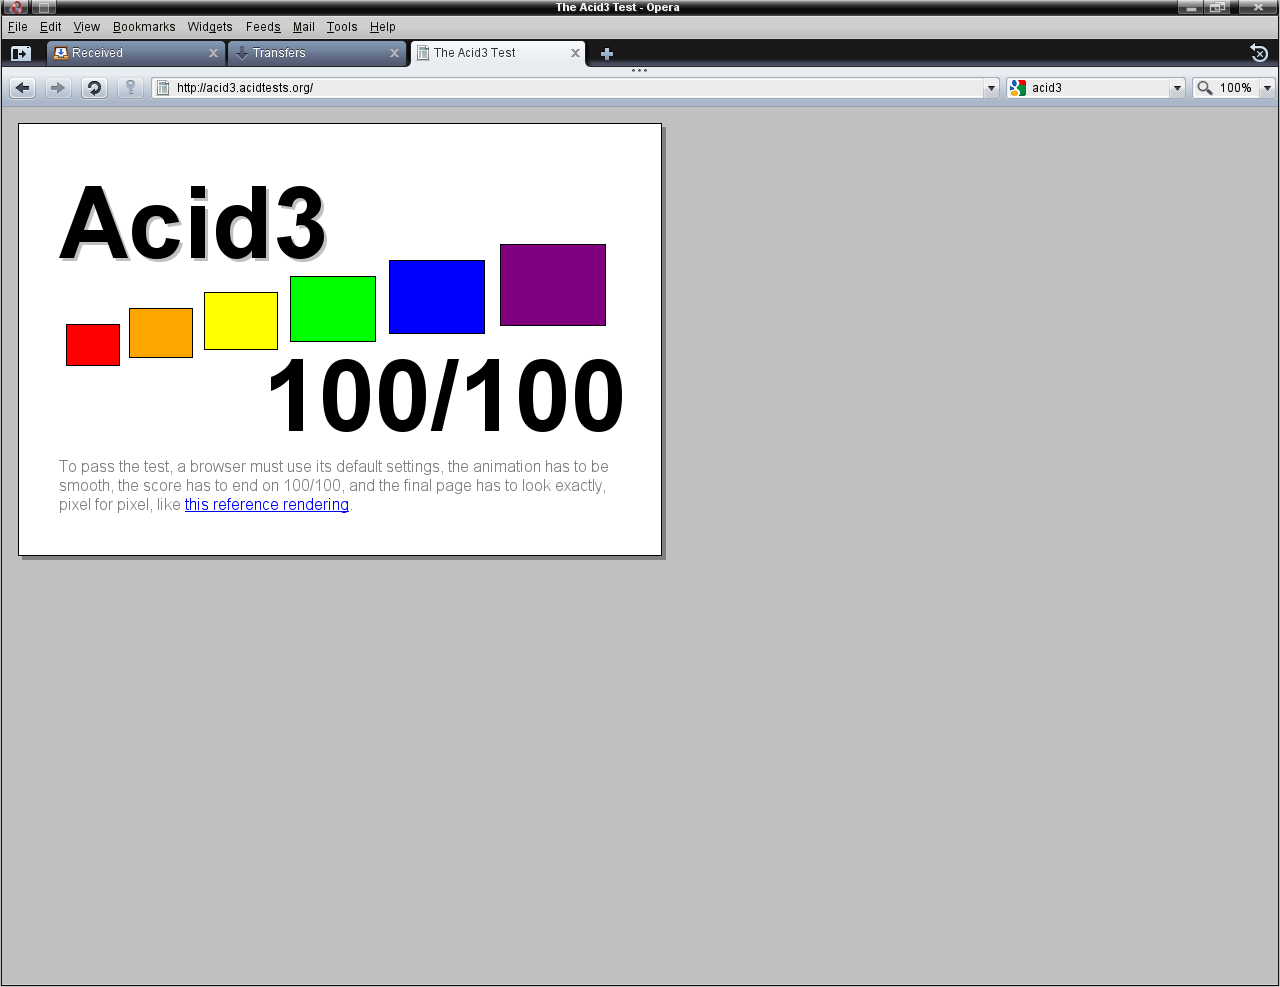Screen dimensions: 1280x987
Task: Click the purple box
Action: pos(553,285)
